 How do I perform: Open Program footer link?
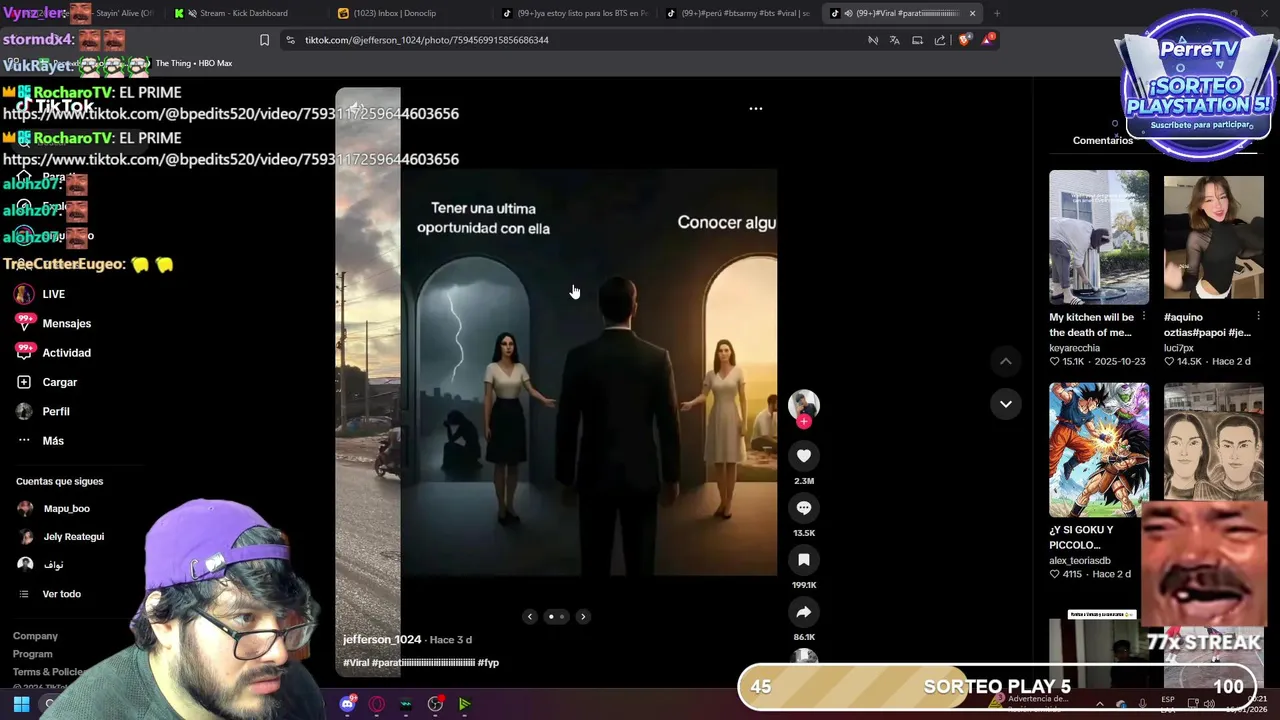point(33,654)
